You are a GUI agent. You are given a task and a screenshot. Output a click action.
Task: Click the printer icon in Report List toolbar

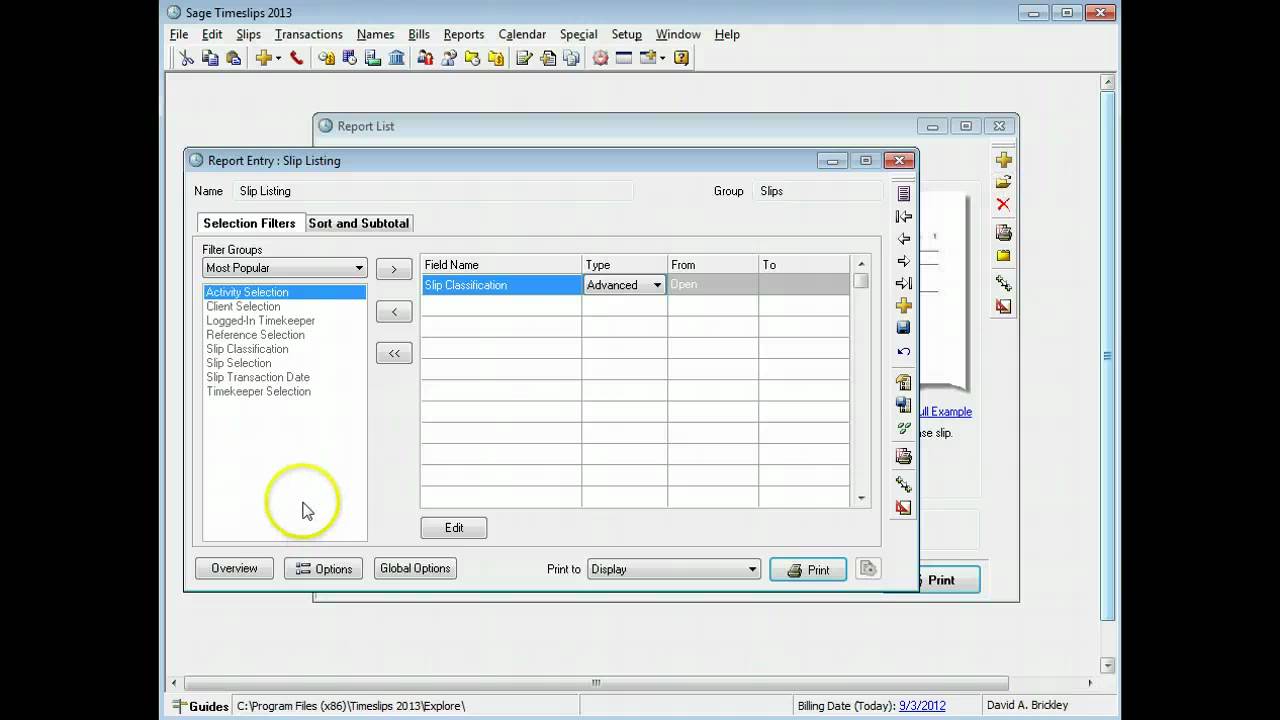point(1003,233)
